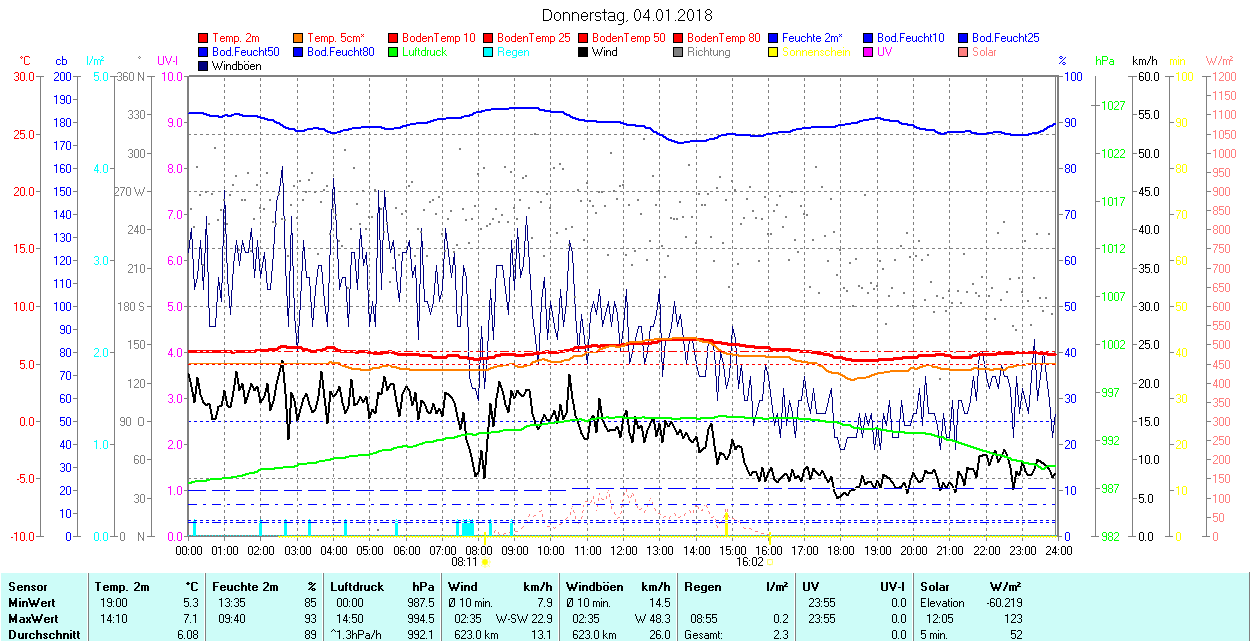Click the gray Richtung legend square
The image size is (1250, 641).
[x=678, y=52]
